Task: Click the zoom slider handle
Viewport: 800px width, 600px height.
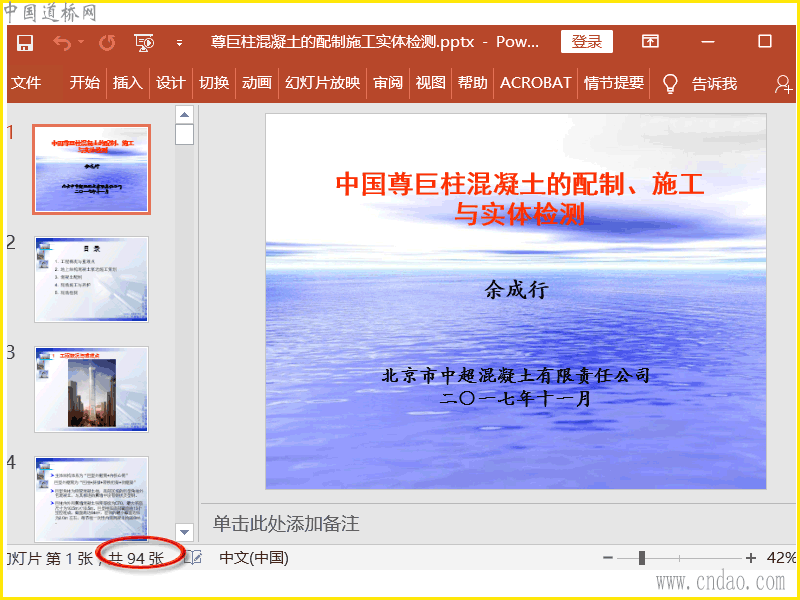Action: click(642, 558)
